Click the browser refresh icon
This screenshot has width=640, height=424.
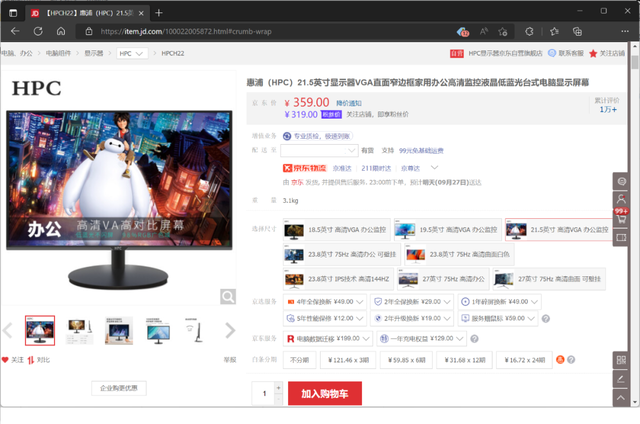click(38, 31)
